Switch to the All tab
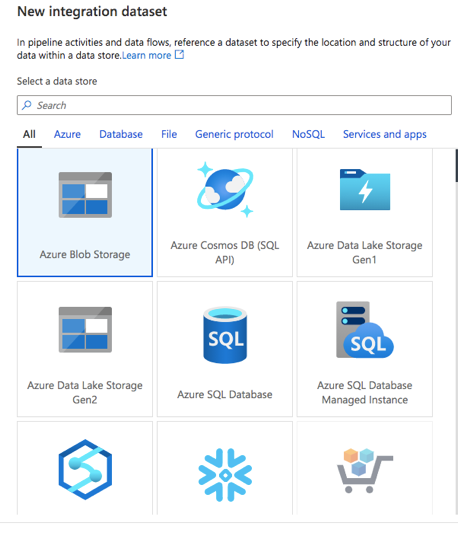458x533 pixels. click(x=29, y=134)
